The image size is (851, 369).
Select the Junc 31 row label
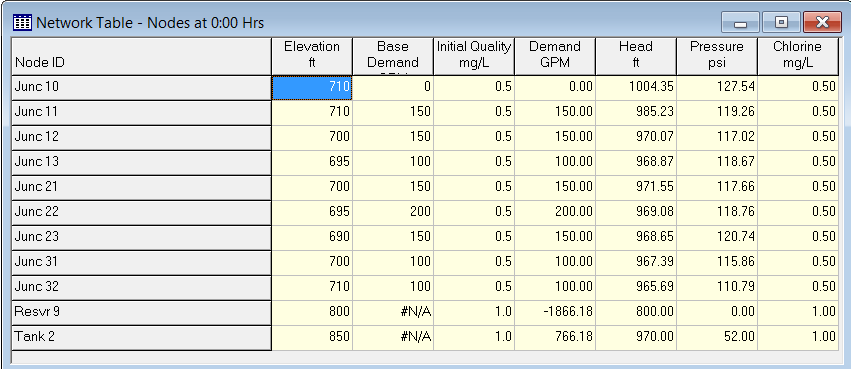click(x=141, y=263)
